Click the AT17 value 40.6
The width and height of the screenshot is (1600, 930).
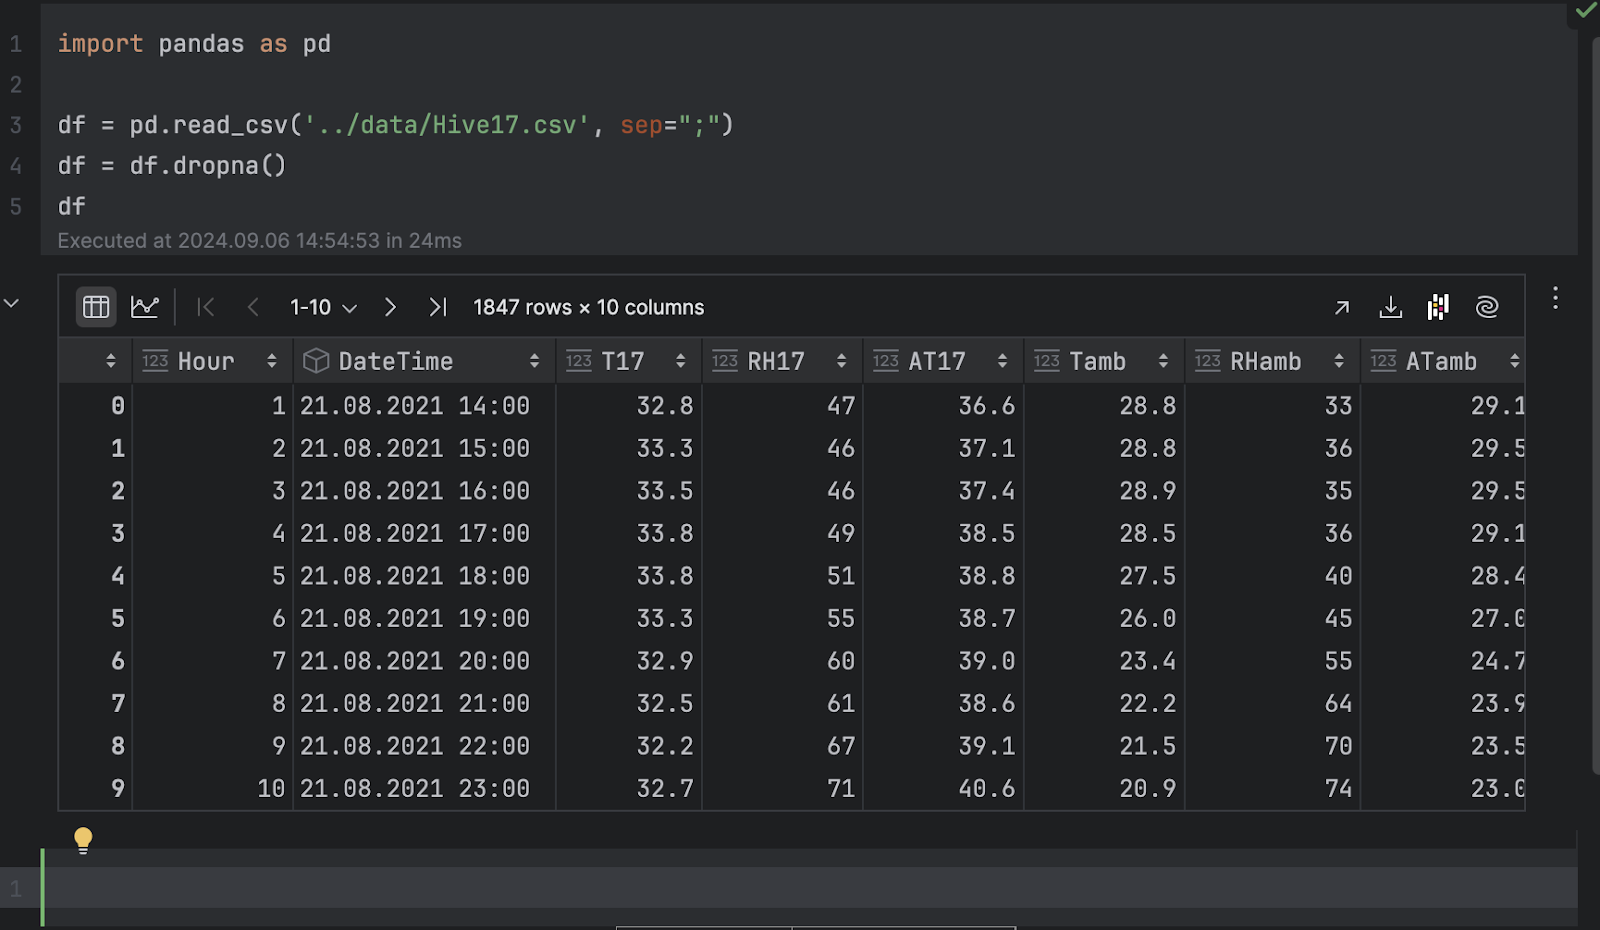click(x=987, y=788)
